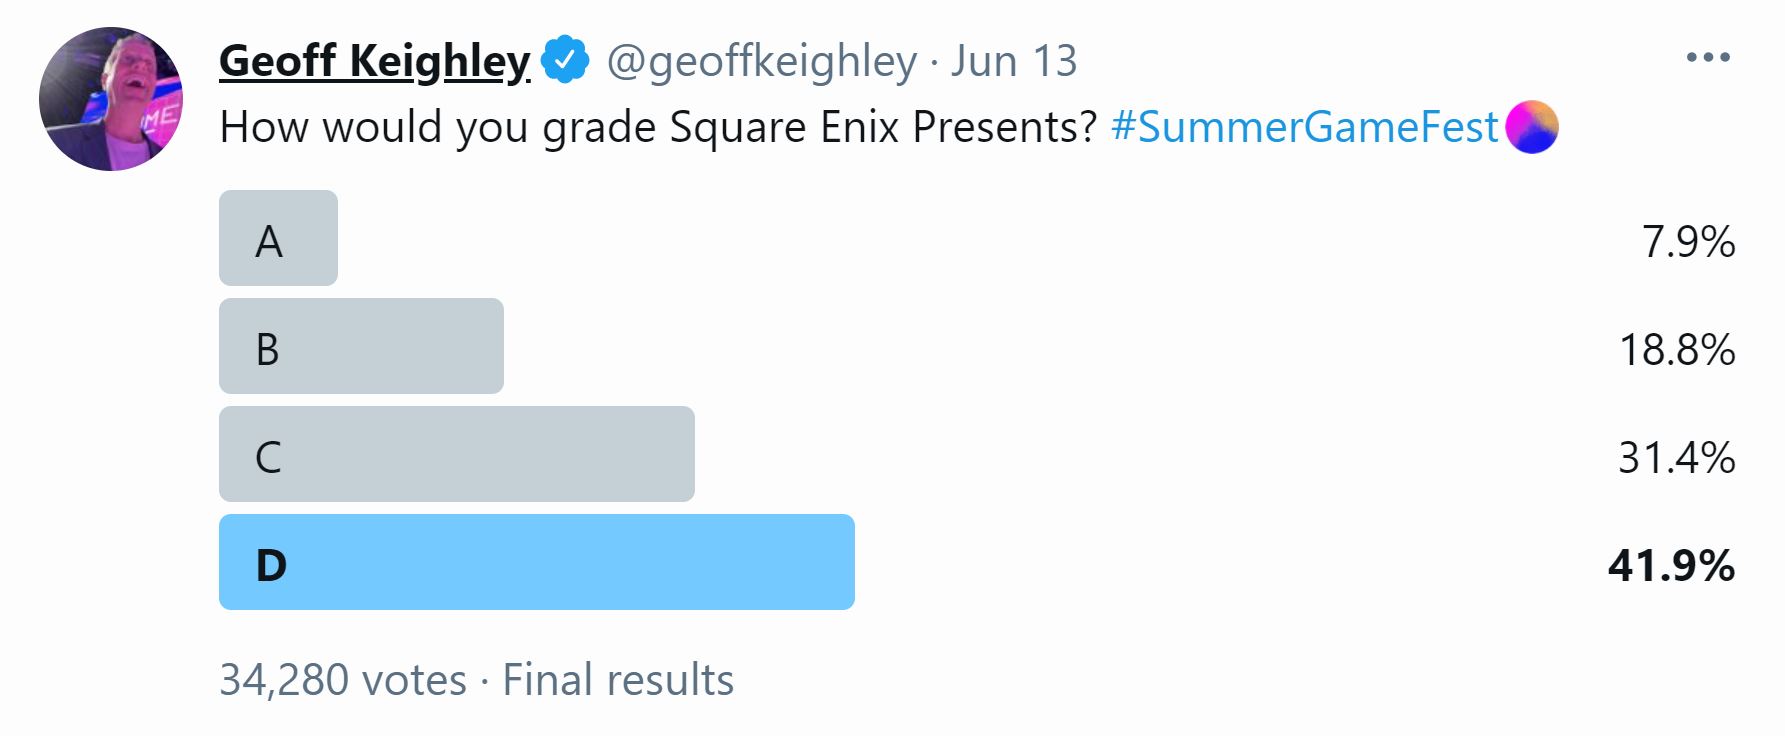Viewport: 1785px width, 736px height.
Task: Click the 18.8% poll result
Action: point(1676,350)
